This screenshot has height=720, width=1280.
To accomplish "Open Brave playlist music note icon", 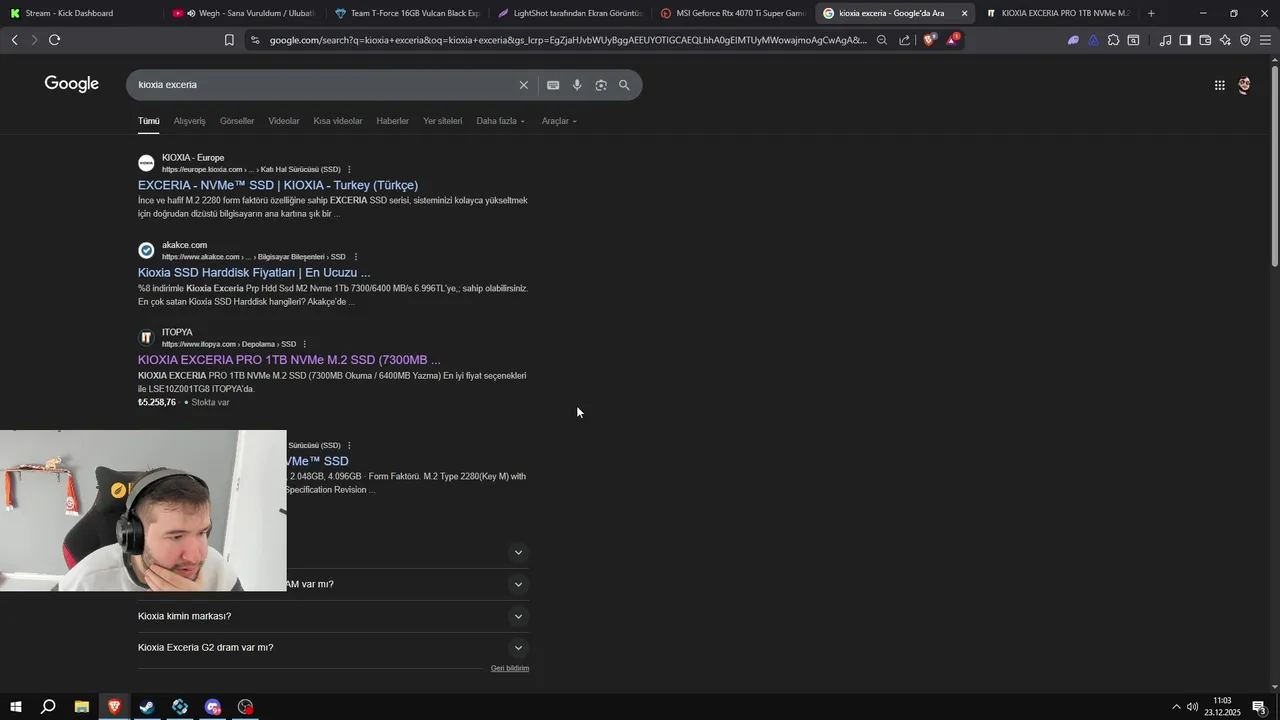I will coord(1165,40).
